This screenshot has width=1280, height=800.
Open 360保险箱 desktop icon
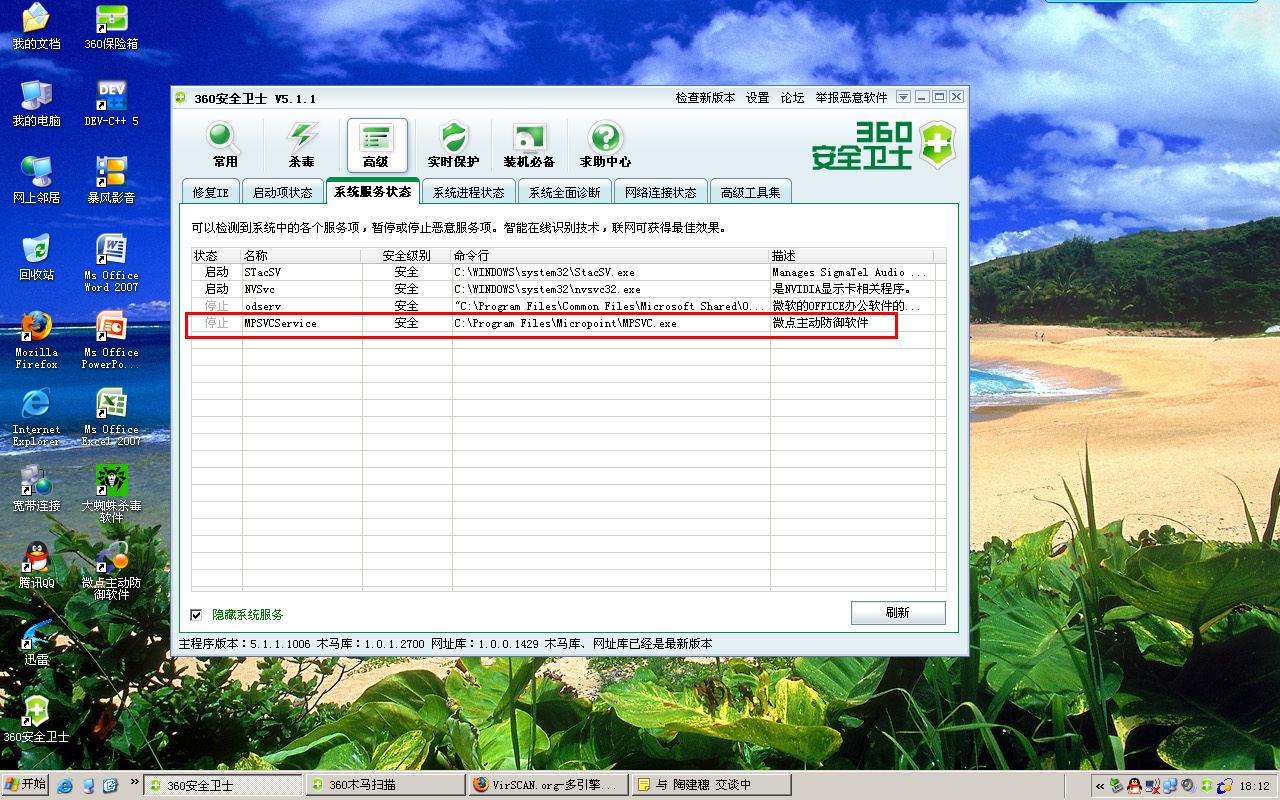click(x=111, y=27)
